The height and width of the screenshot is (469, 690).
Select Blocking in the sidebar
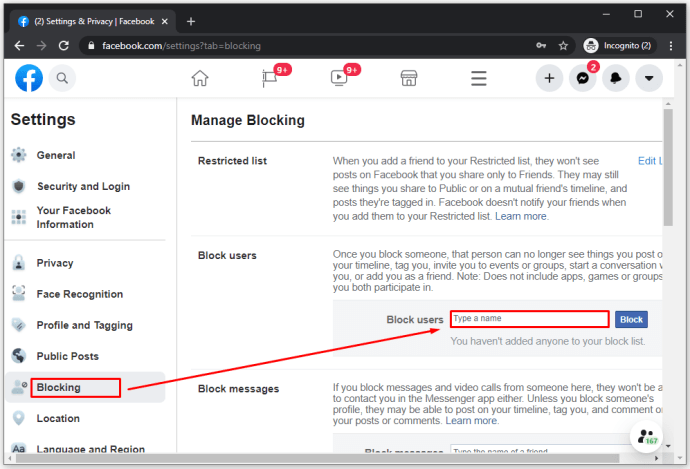(x=85, y=388)
